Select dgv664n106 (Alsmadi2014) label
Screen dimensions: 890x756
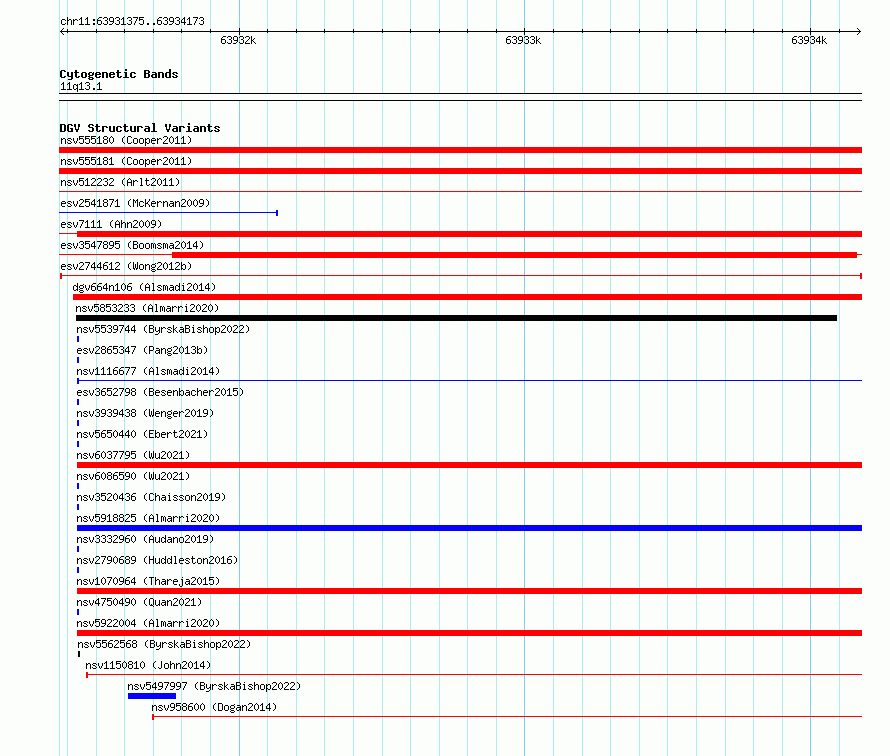(144, 287)
